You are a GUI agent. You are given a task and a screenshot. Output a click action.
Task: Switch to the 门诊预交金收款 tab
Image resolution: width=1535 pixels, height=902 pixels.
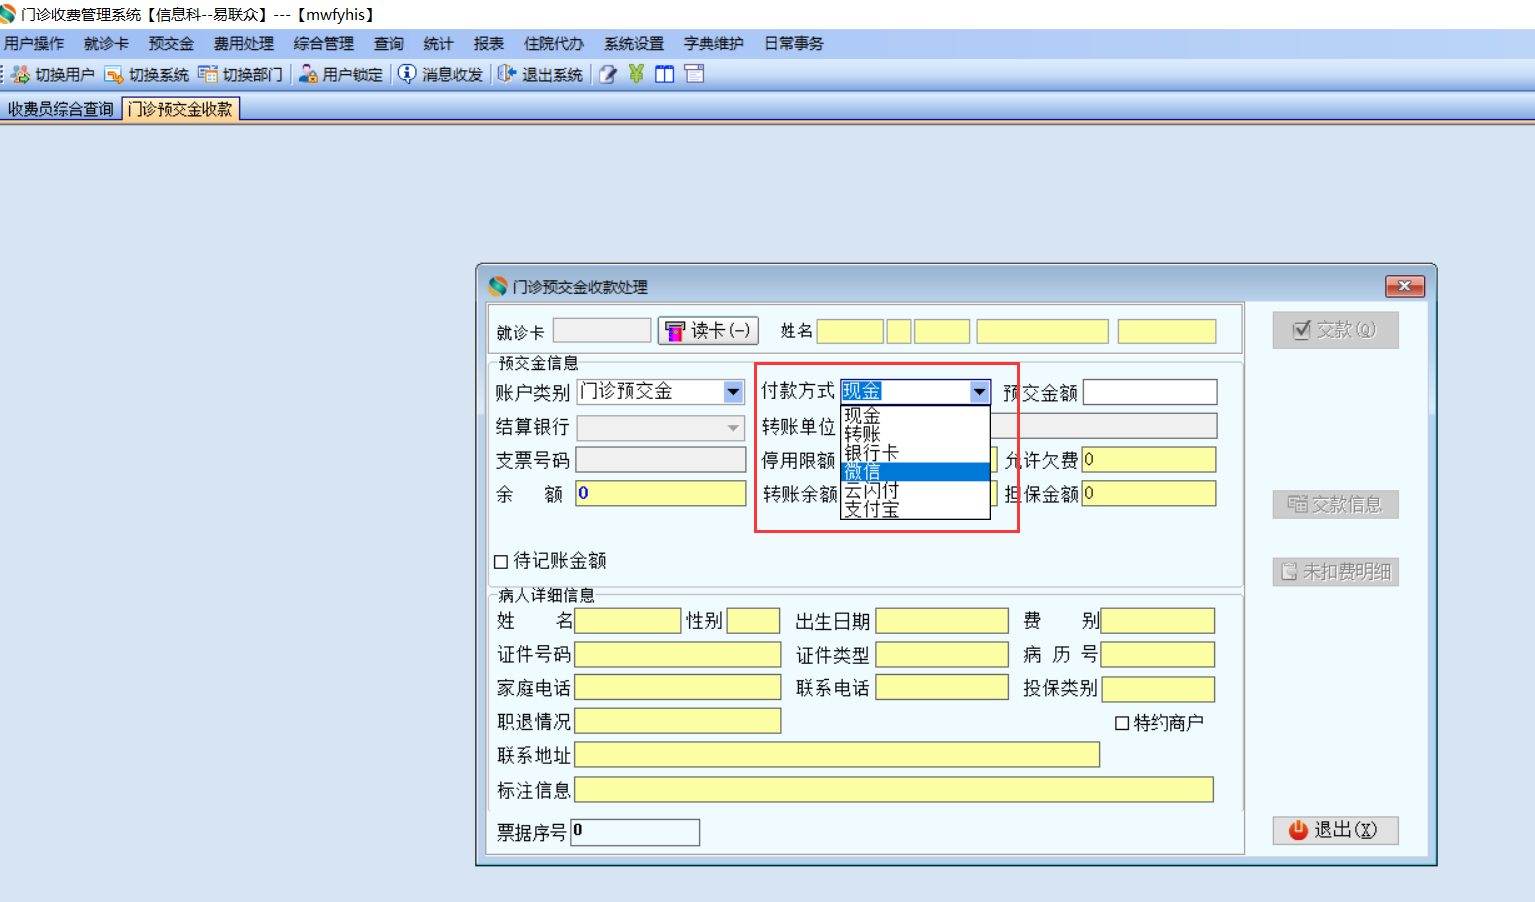coord(180,109)
